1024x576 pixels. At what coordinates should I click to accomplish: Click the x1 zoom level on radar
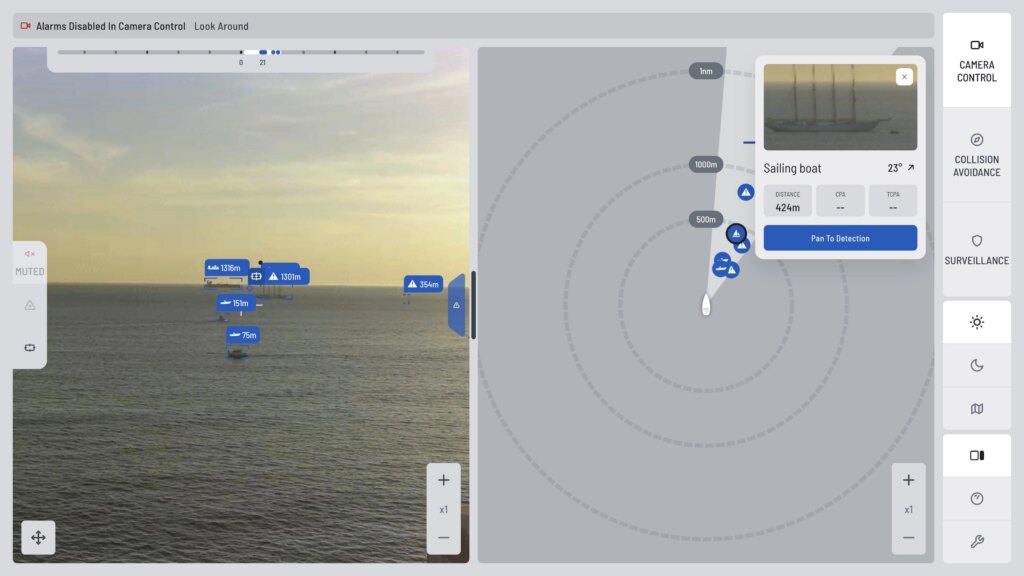pyautogui.click(x=908, y=509)
